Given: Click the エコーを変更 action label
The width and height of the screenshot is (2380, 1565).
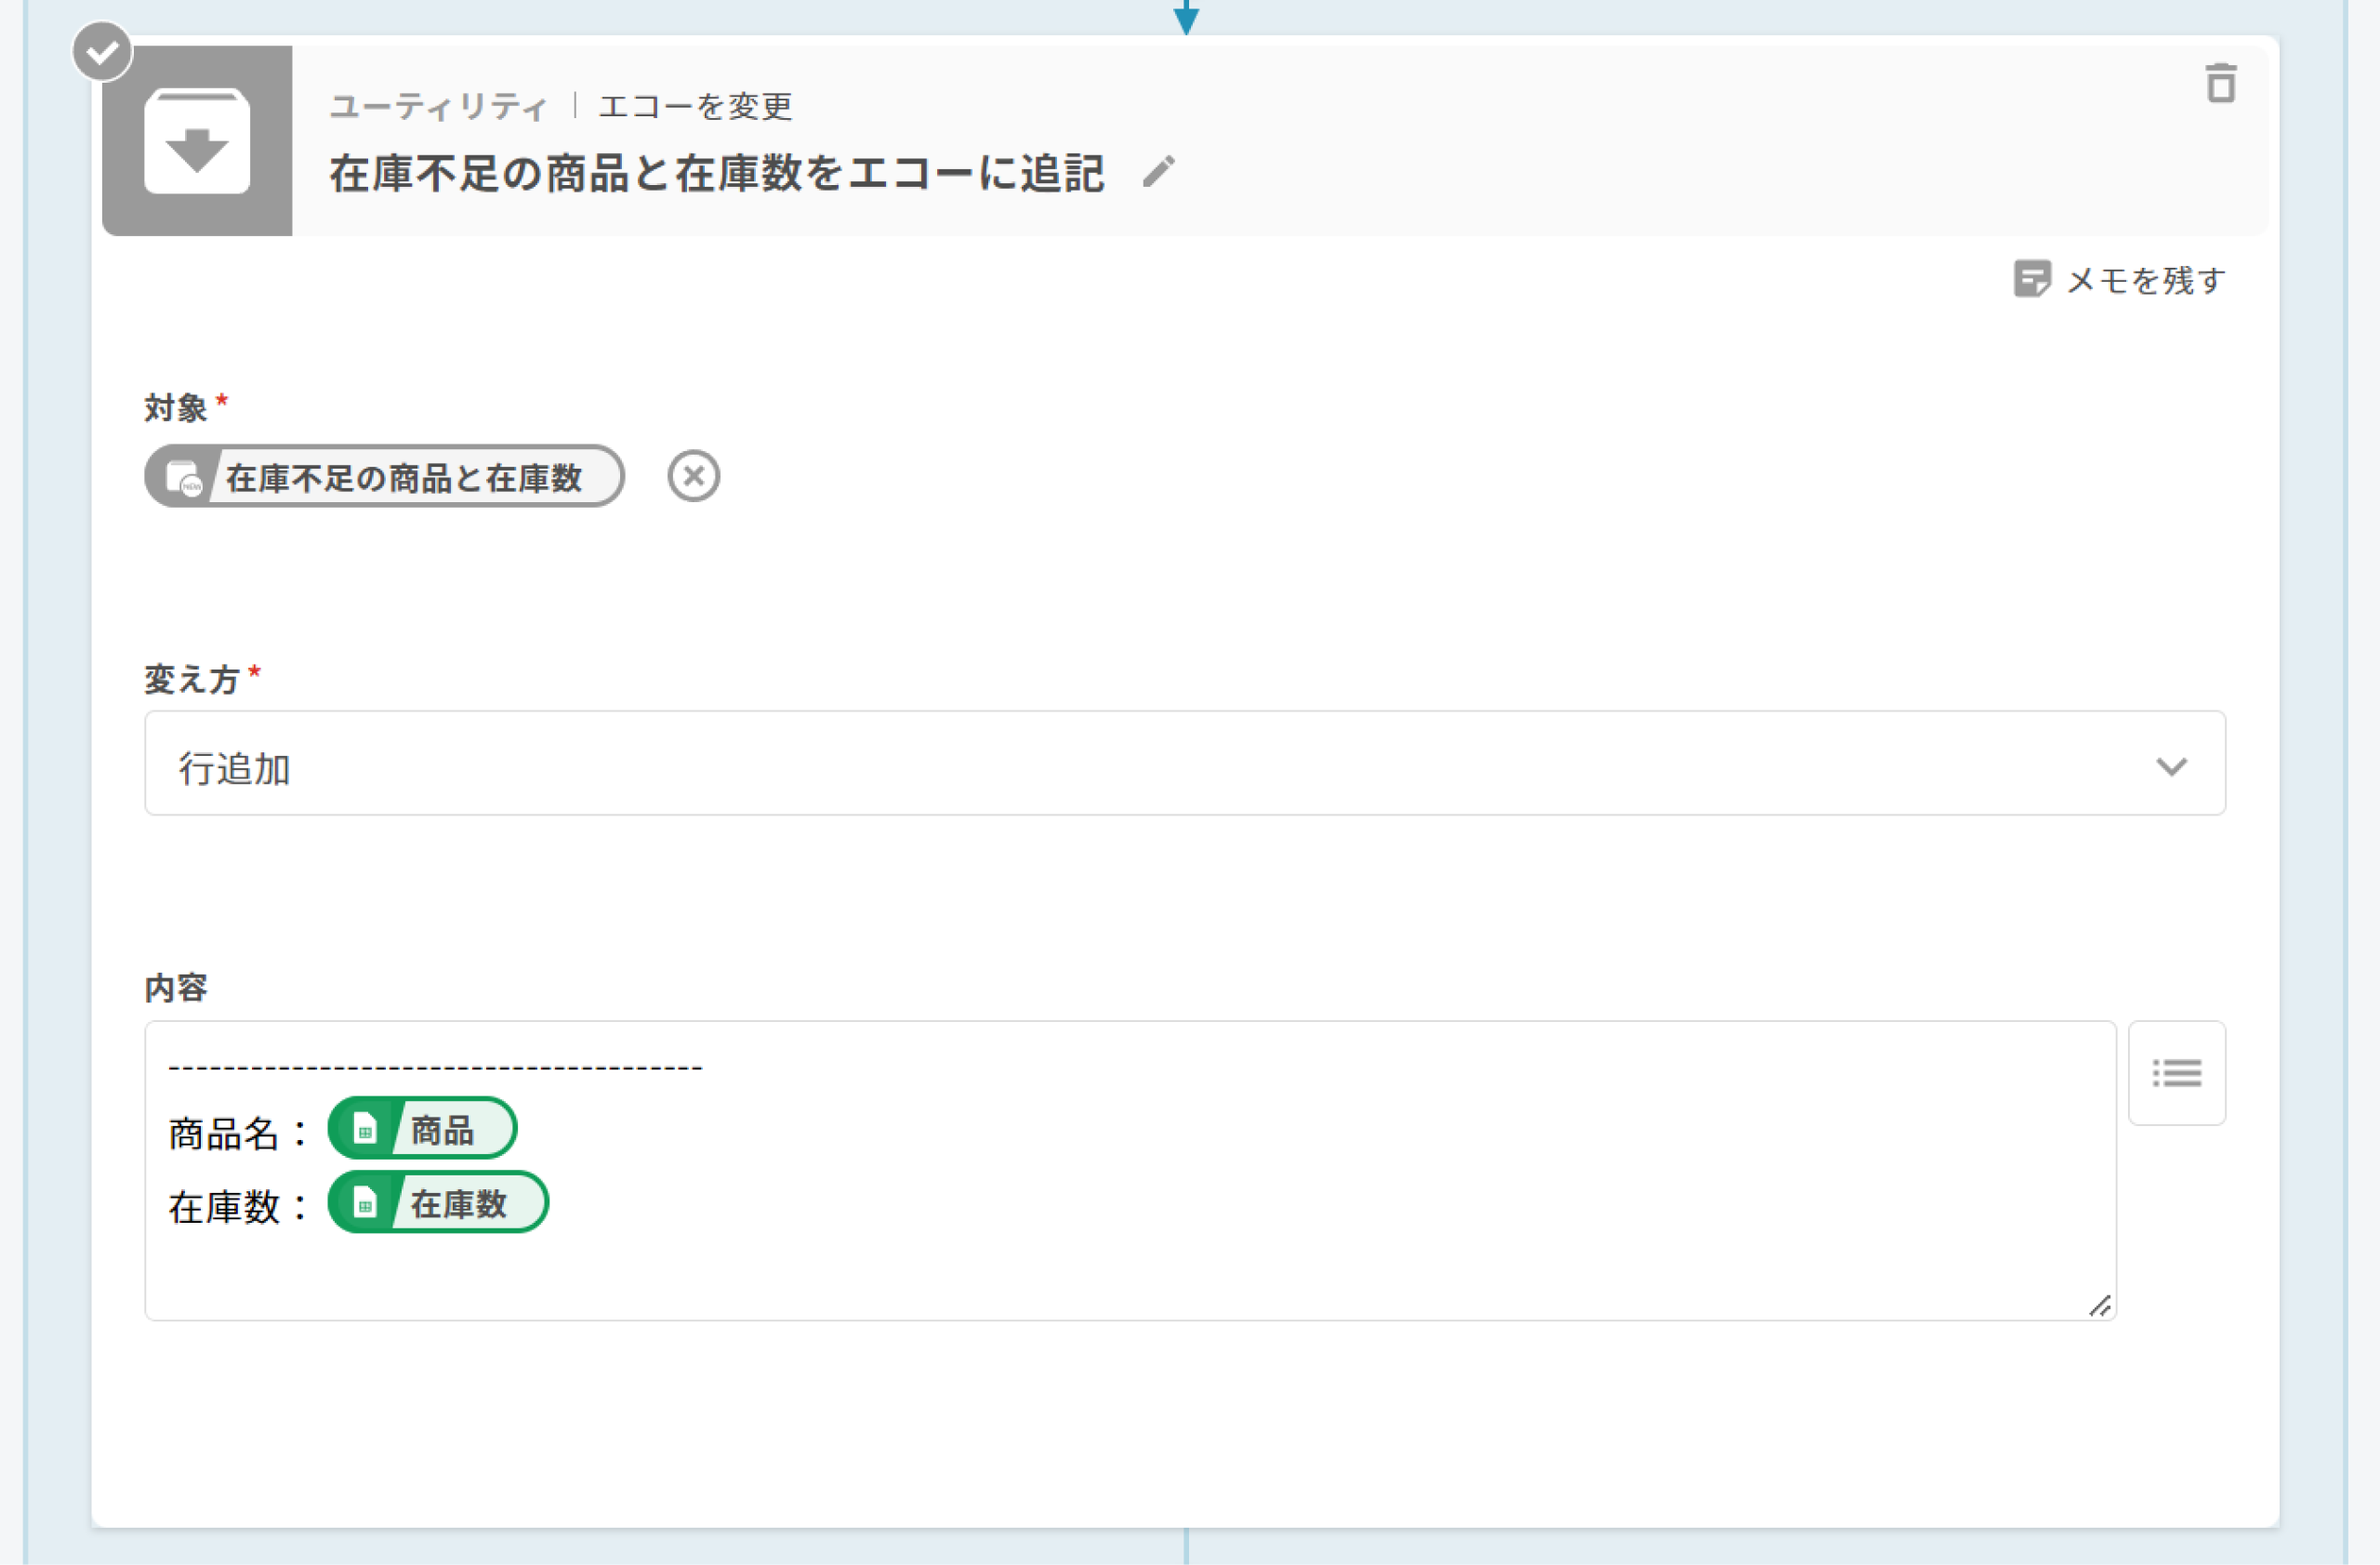Looking at the screenshot, I should click(x=695, y=106).
